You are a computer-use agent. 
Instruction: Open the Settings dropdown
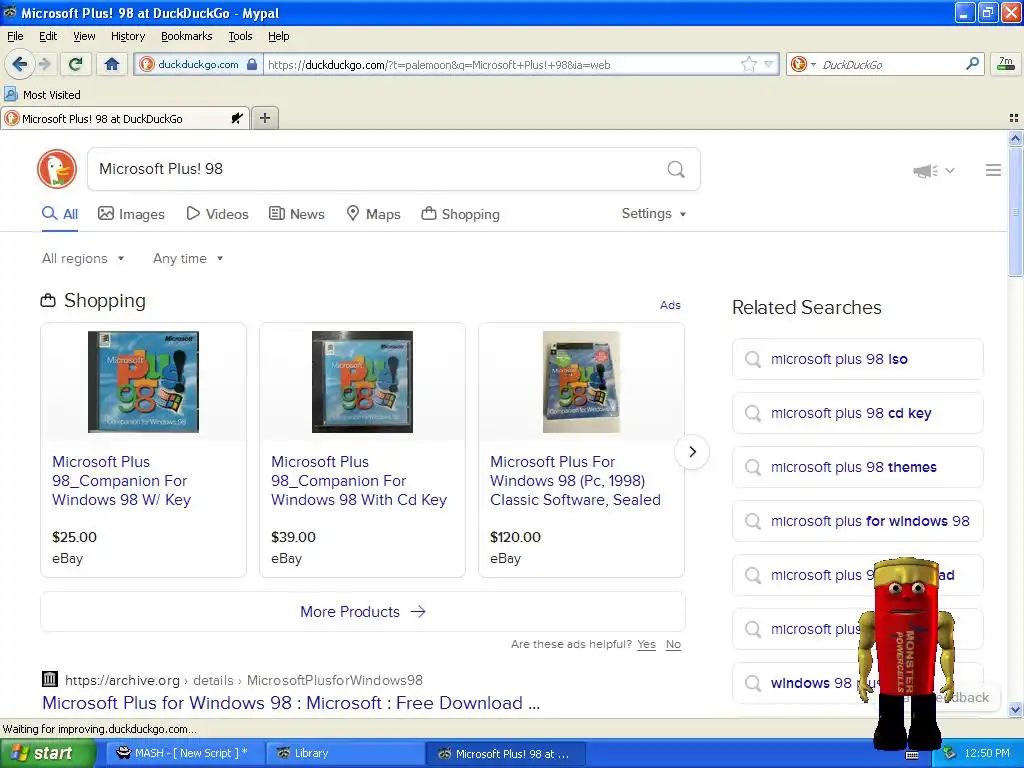tap(654, 214)
